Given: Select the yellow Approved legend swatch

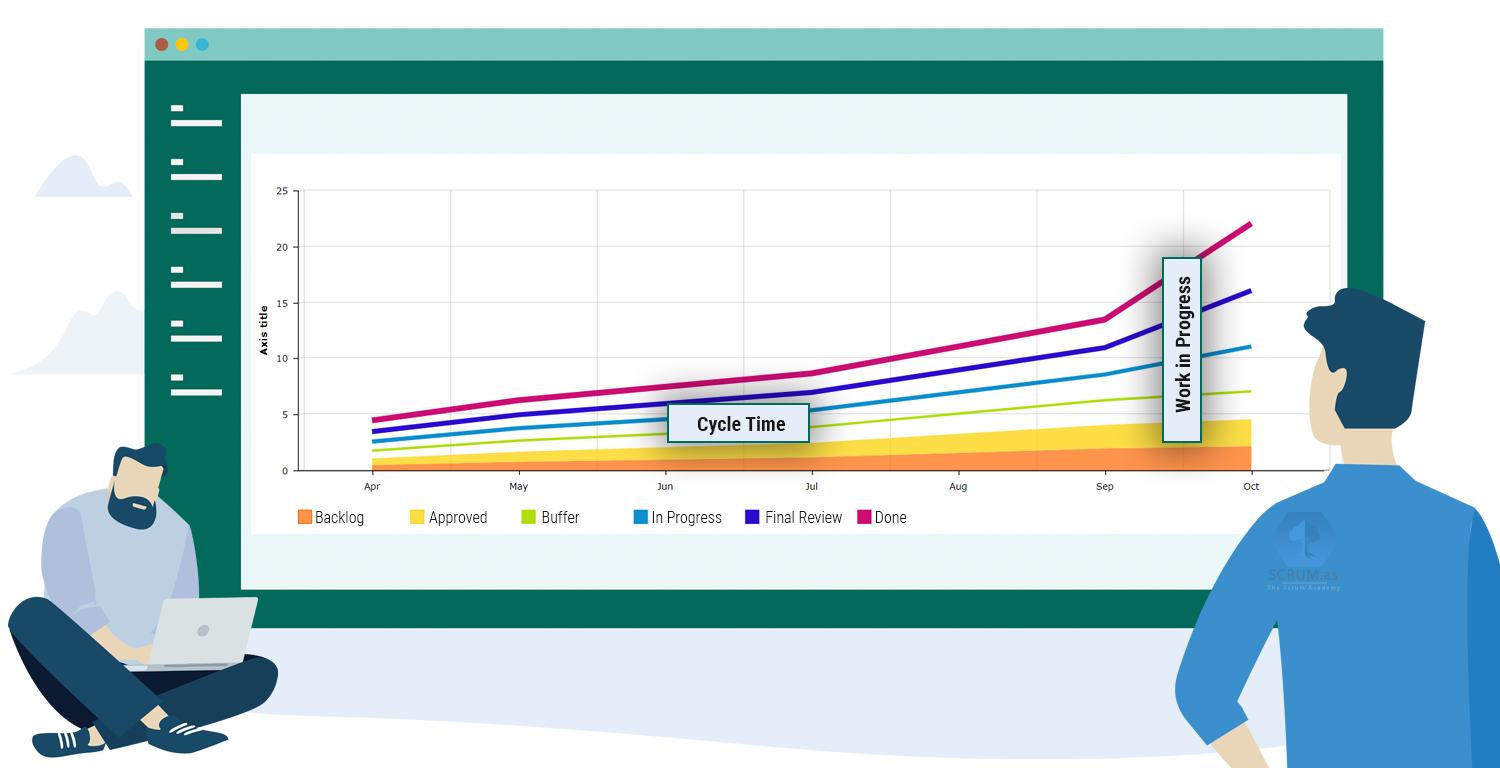Looking at the screenshot, I should (417, 517).
